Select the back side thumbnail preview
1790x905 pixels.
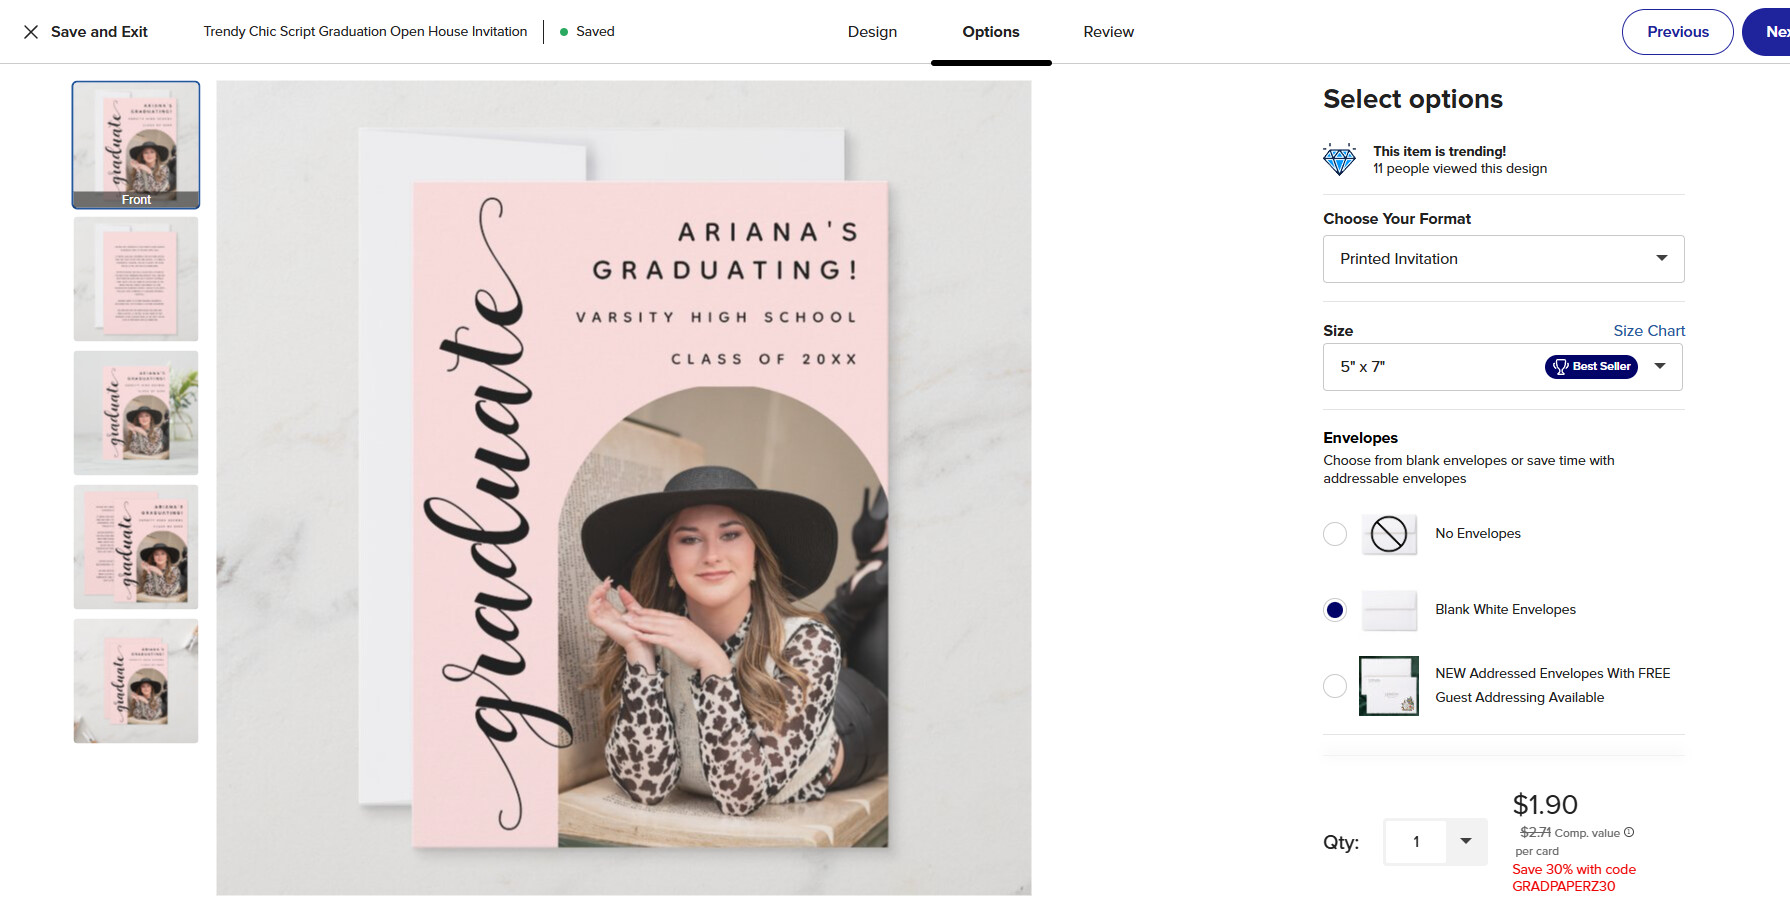click(x=136, y=279)
